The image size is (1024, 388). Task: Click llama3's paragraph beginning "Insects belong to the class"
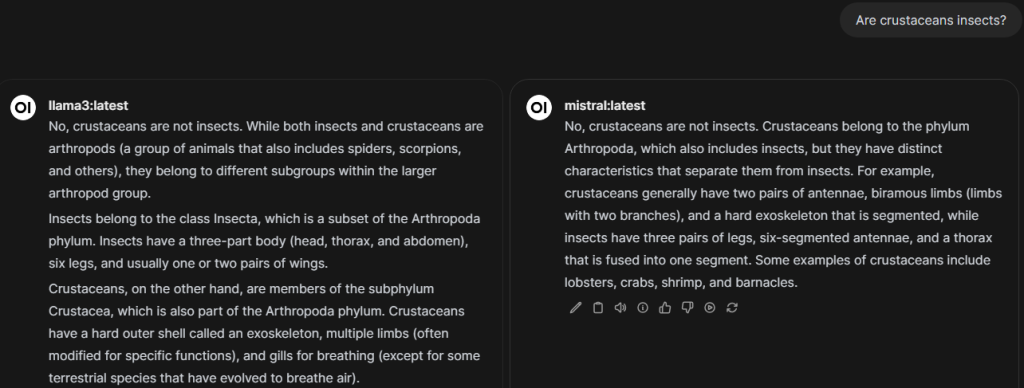(x=265, y=241)
